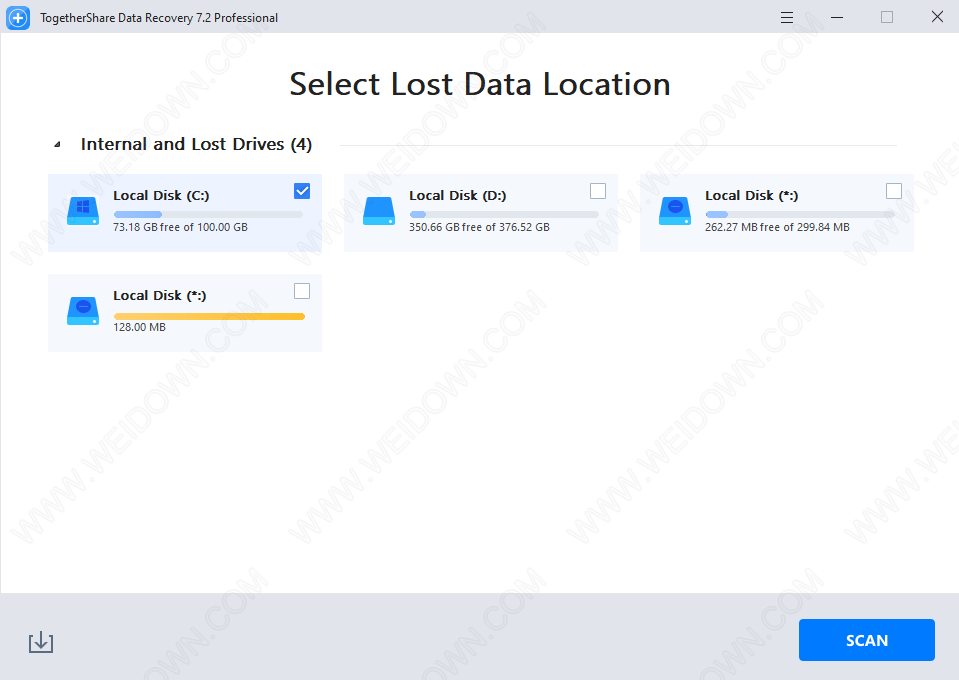
Task: Click the '128.00 MB' size text
Action: point(139,327)
